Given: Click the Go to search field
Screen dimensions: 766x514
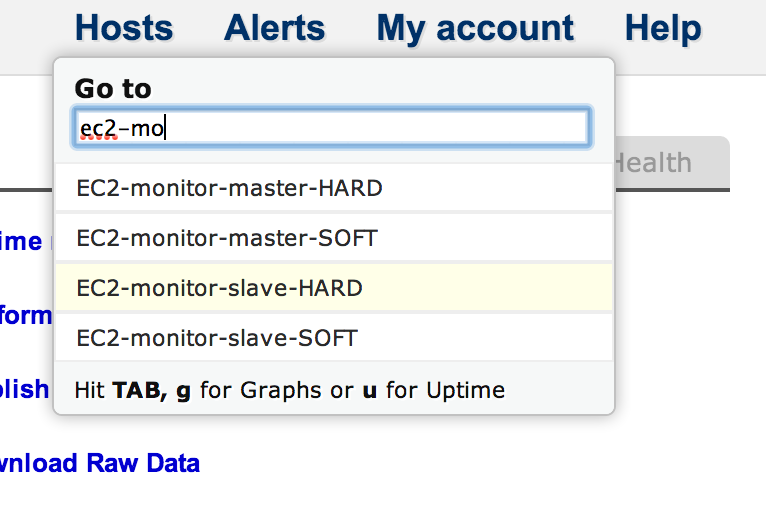Looking at the screenshot, I should pos(332,128).
